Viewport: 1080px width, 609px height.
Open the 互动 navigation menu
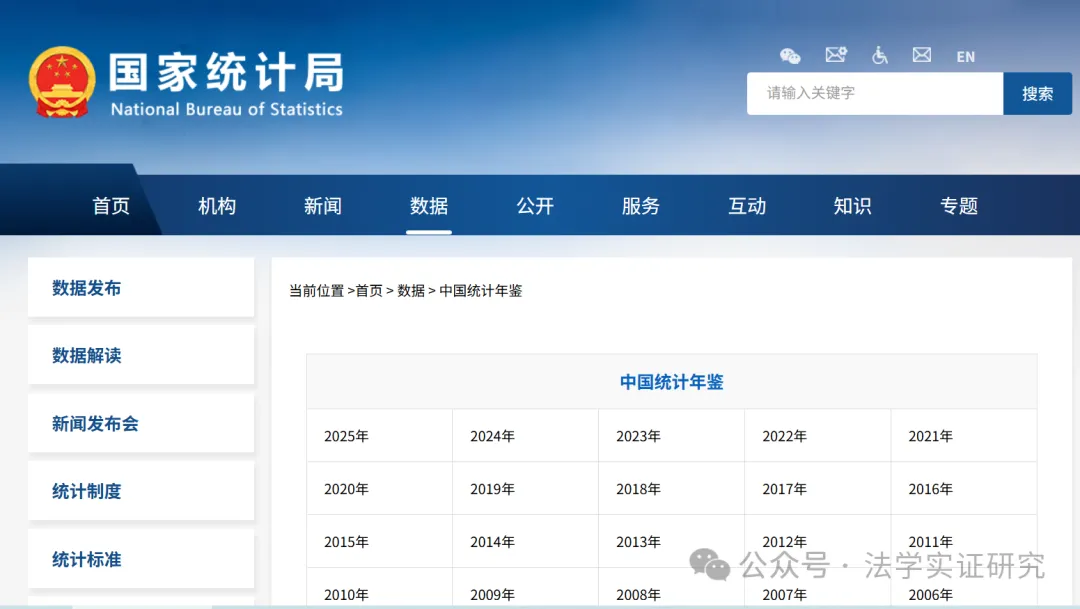pos(747,205)
